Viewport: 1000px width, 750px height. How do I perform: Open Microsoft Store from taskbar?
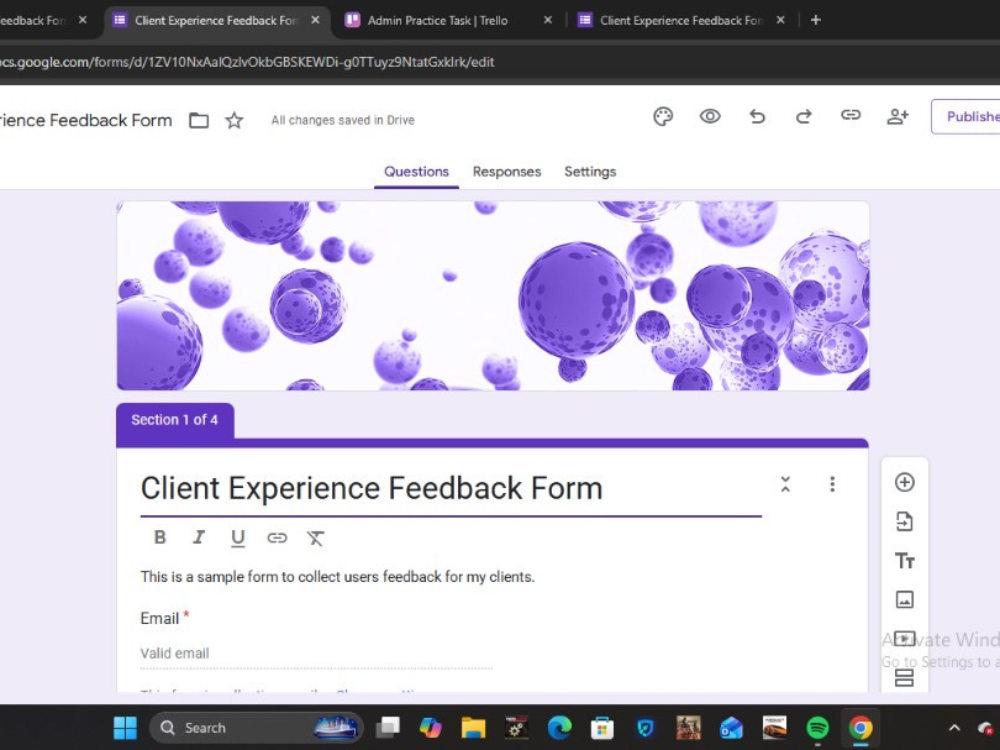pos(602,728)
